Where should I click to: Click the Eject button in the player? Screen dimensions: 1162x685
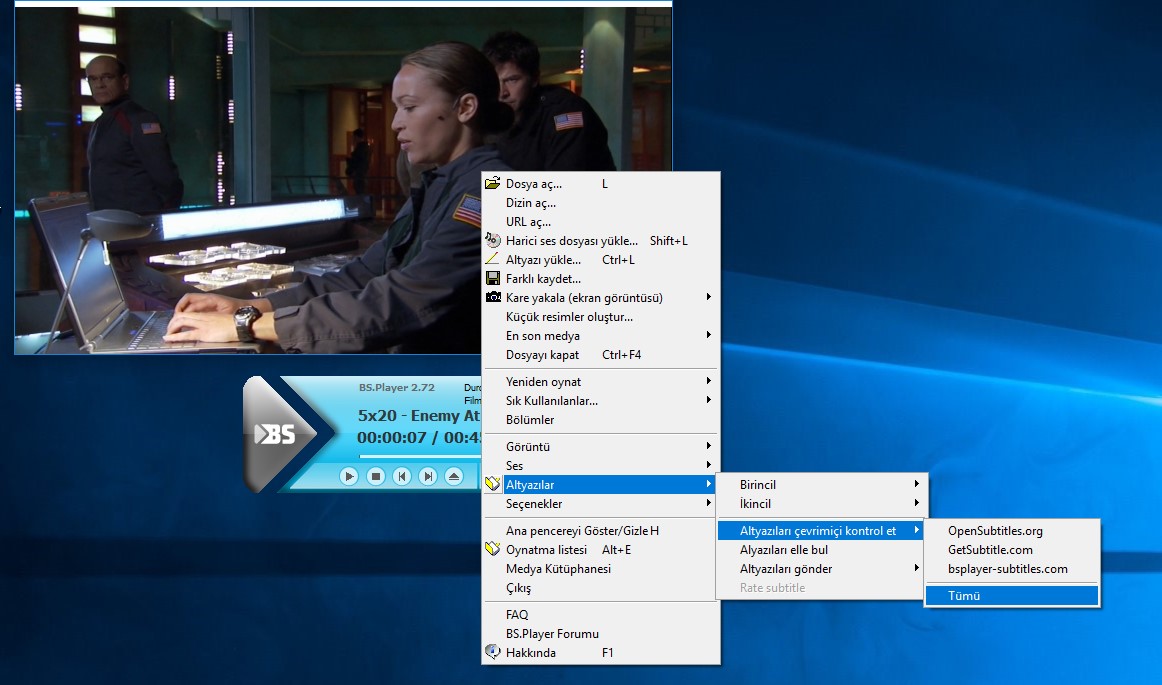tap(454, 477)
